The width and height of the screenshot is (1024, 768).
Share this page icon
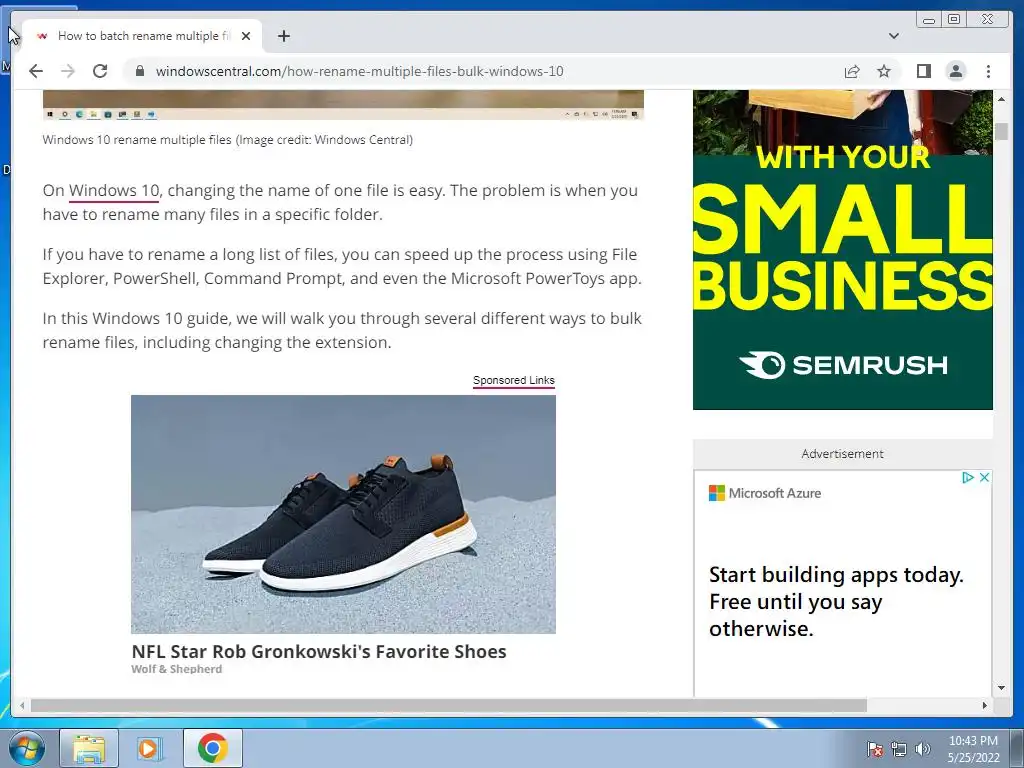(852, 71)
